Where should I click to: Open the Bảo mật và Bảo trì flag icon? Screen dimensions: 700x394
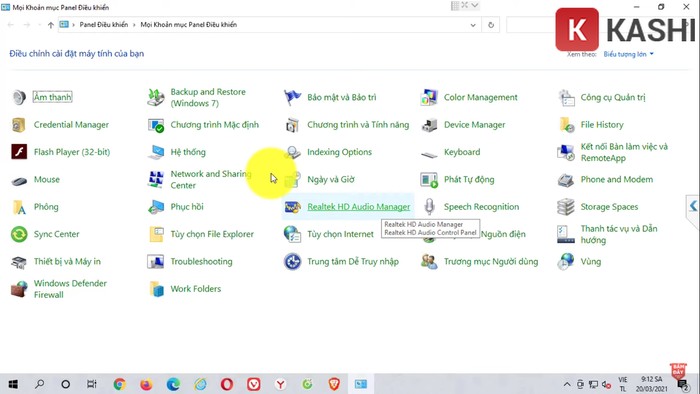point(292,97)
